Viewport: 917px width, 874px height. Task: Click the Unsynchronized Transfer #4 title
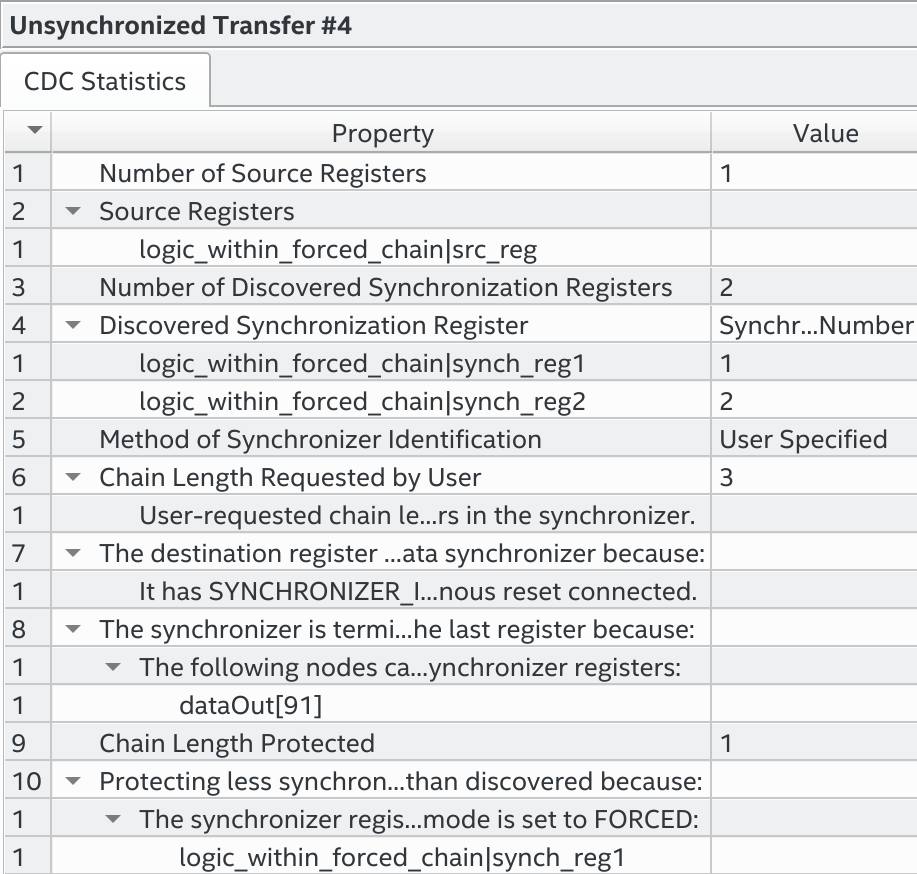tap(180, 24)
